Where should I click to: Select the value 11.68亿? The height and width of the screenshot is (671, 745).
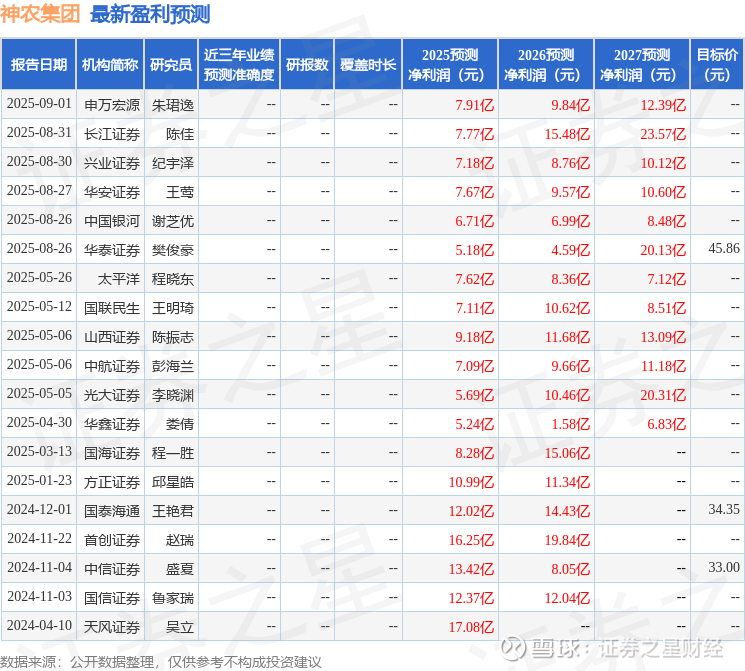coord(567,337)
